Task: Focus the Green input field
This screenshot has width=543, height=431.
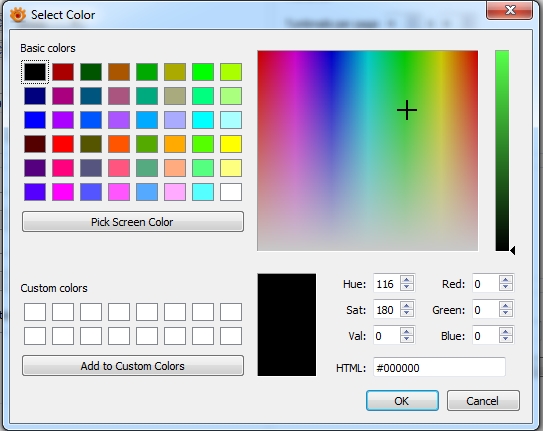Action: [x=486, y=309]
